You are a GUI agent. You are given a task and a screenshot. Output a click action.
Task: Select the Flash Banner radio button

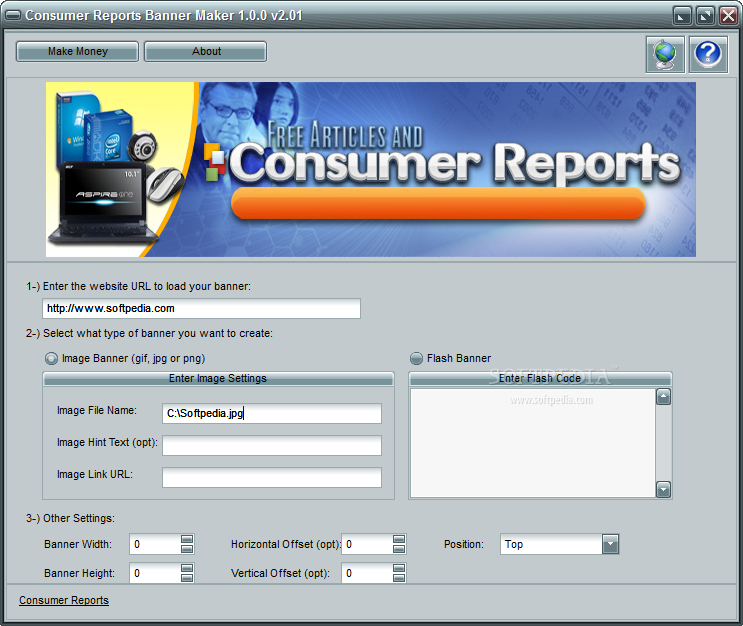point(416,359)
